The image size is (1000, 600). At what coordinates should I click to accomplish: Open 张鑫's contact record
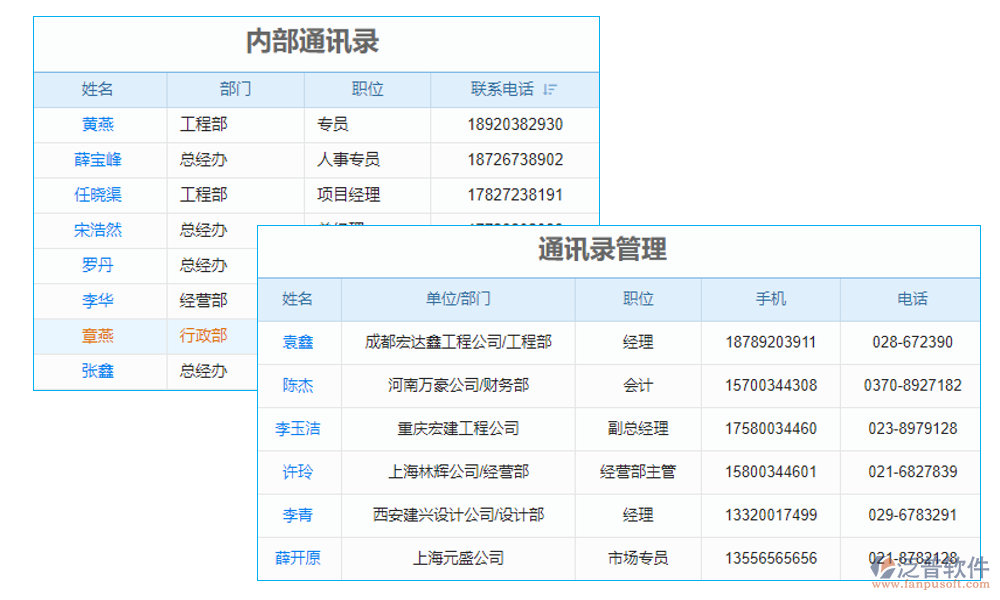[x=99, y=371]
